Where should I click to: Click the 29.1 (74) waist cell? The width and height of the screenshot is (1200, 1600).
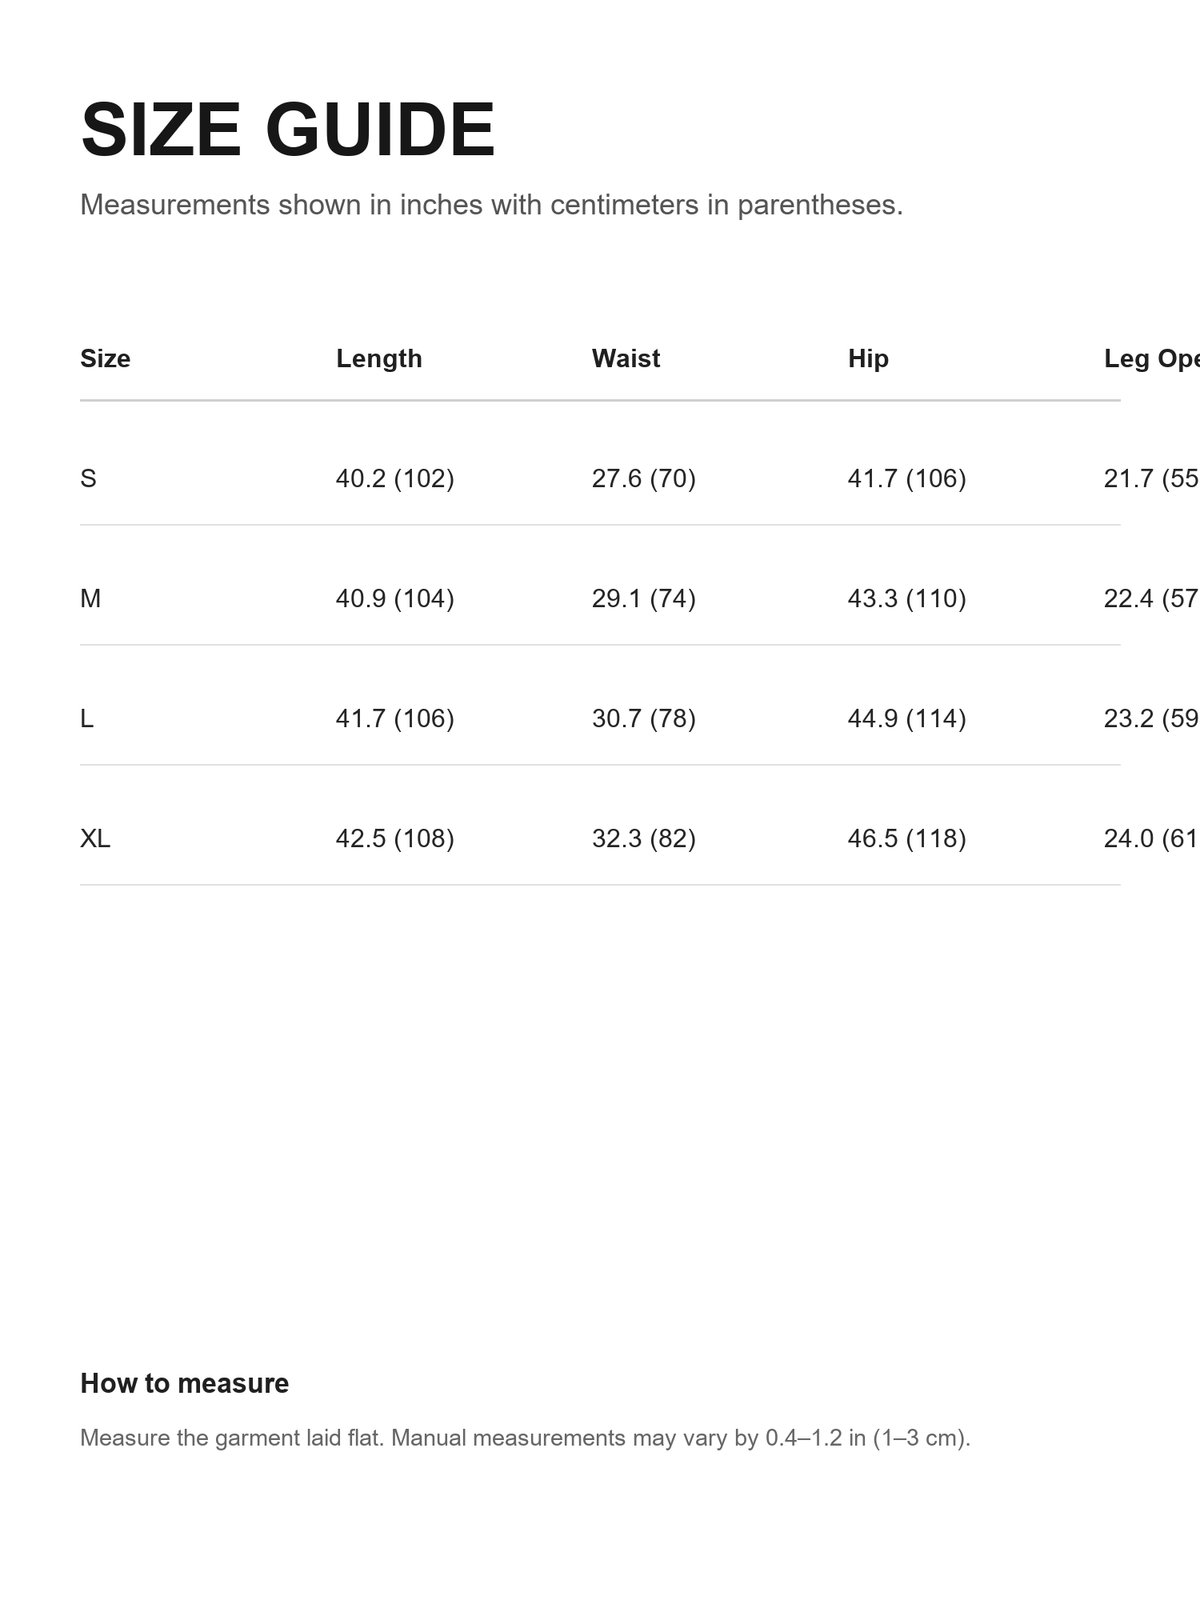click(x=644, y=598)
